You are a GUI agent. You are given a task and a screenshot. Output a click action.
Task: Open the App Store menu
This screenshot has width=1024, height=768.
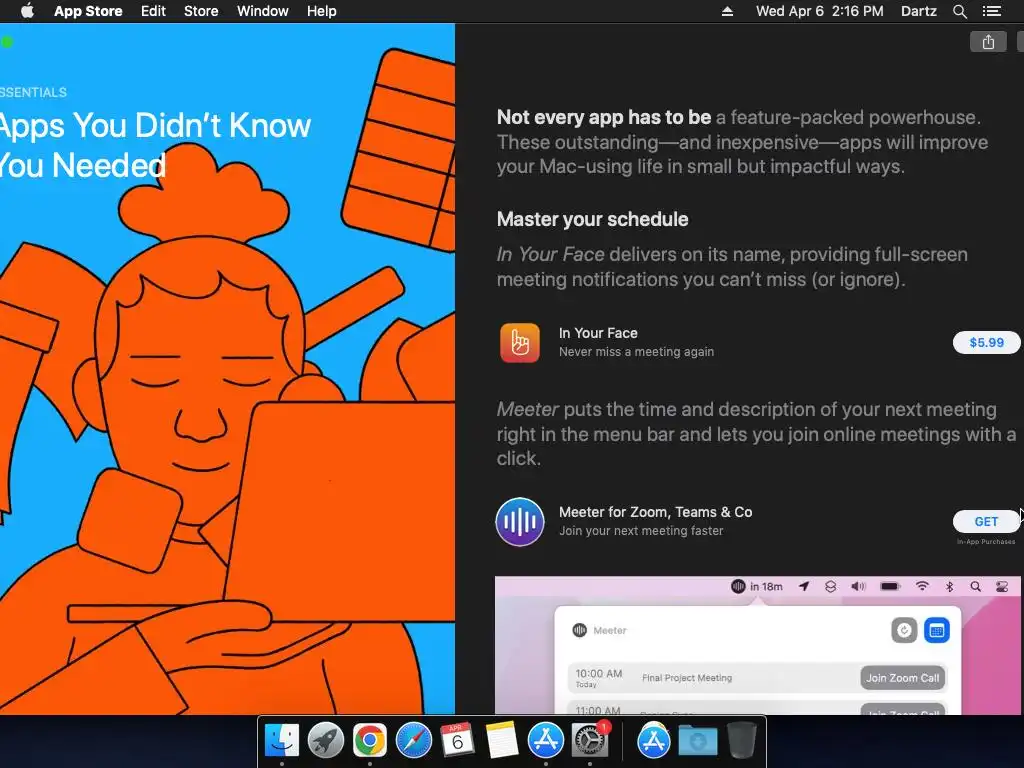point(88,11)
